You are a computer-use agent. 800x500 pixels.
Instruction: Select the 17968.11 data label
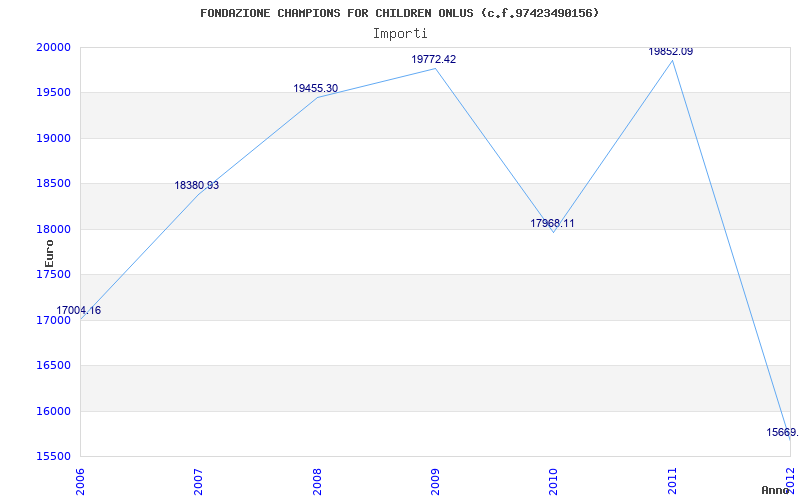click(x=552, y=223)
